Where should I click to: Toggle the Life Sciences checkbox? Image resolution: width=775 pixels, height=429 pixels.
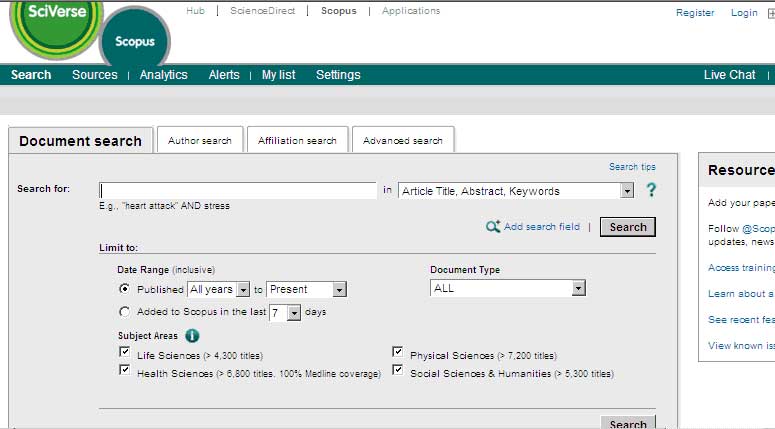125,352
